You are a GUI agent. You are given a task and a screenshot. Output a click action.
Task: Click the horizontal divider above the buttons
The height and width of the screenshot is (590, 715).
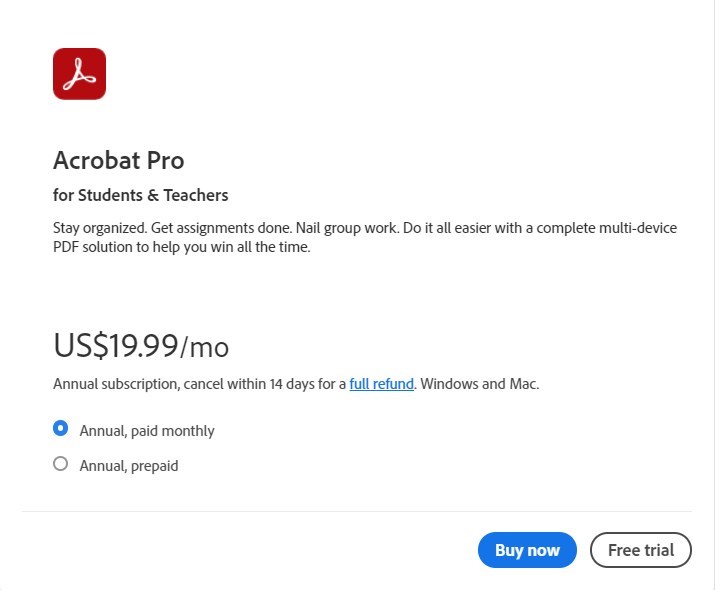[x=356, y=511]
